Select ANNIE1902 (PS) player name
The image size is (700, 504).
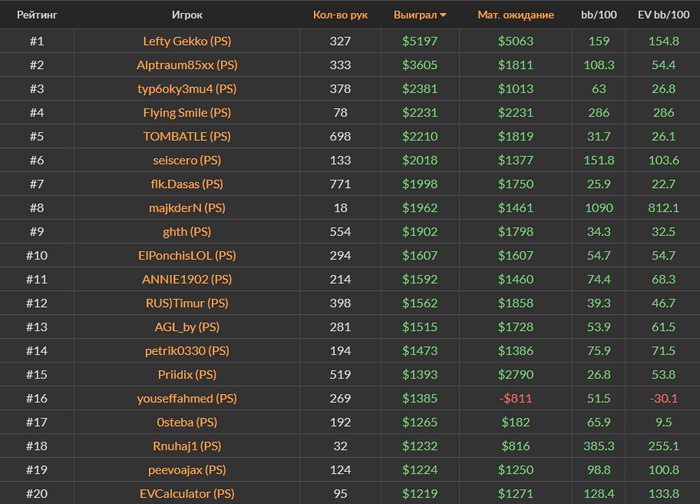(x=187, y=280)
